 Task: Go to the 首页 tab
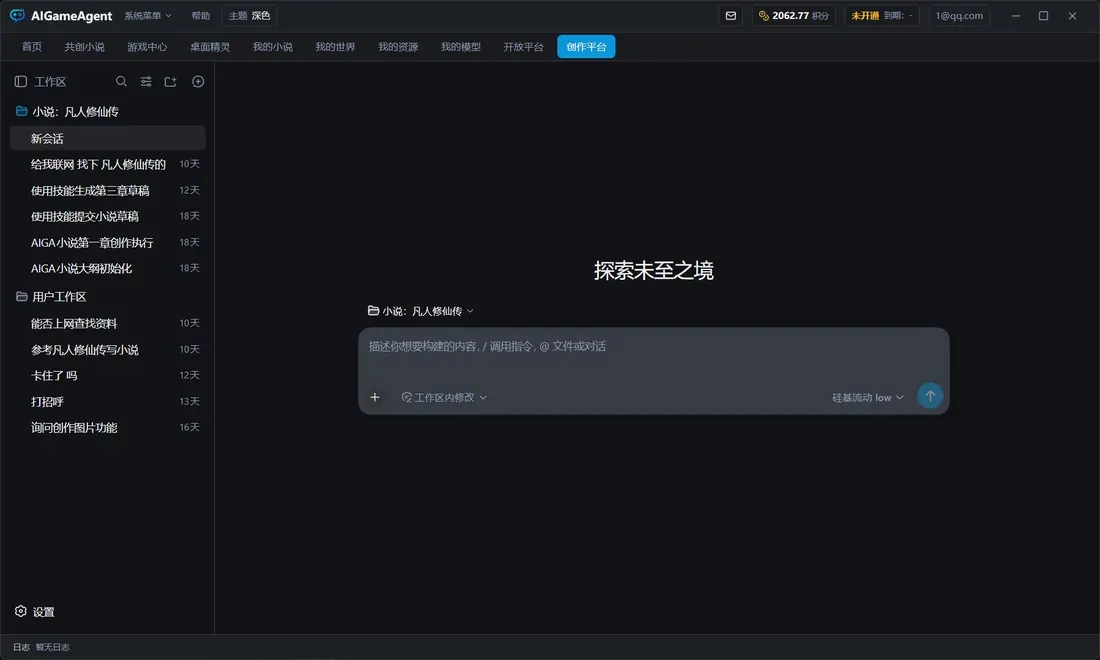click(32, 47)
